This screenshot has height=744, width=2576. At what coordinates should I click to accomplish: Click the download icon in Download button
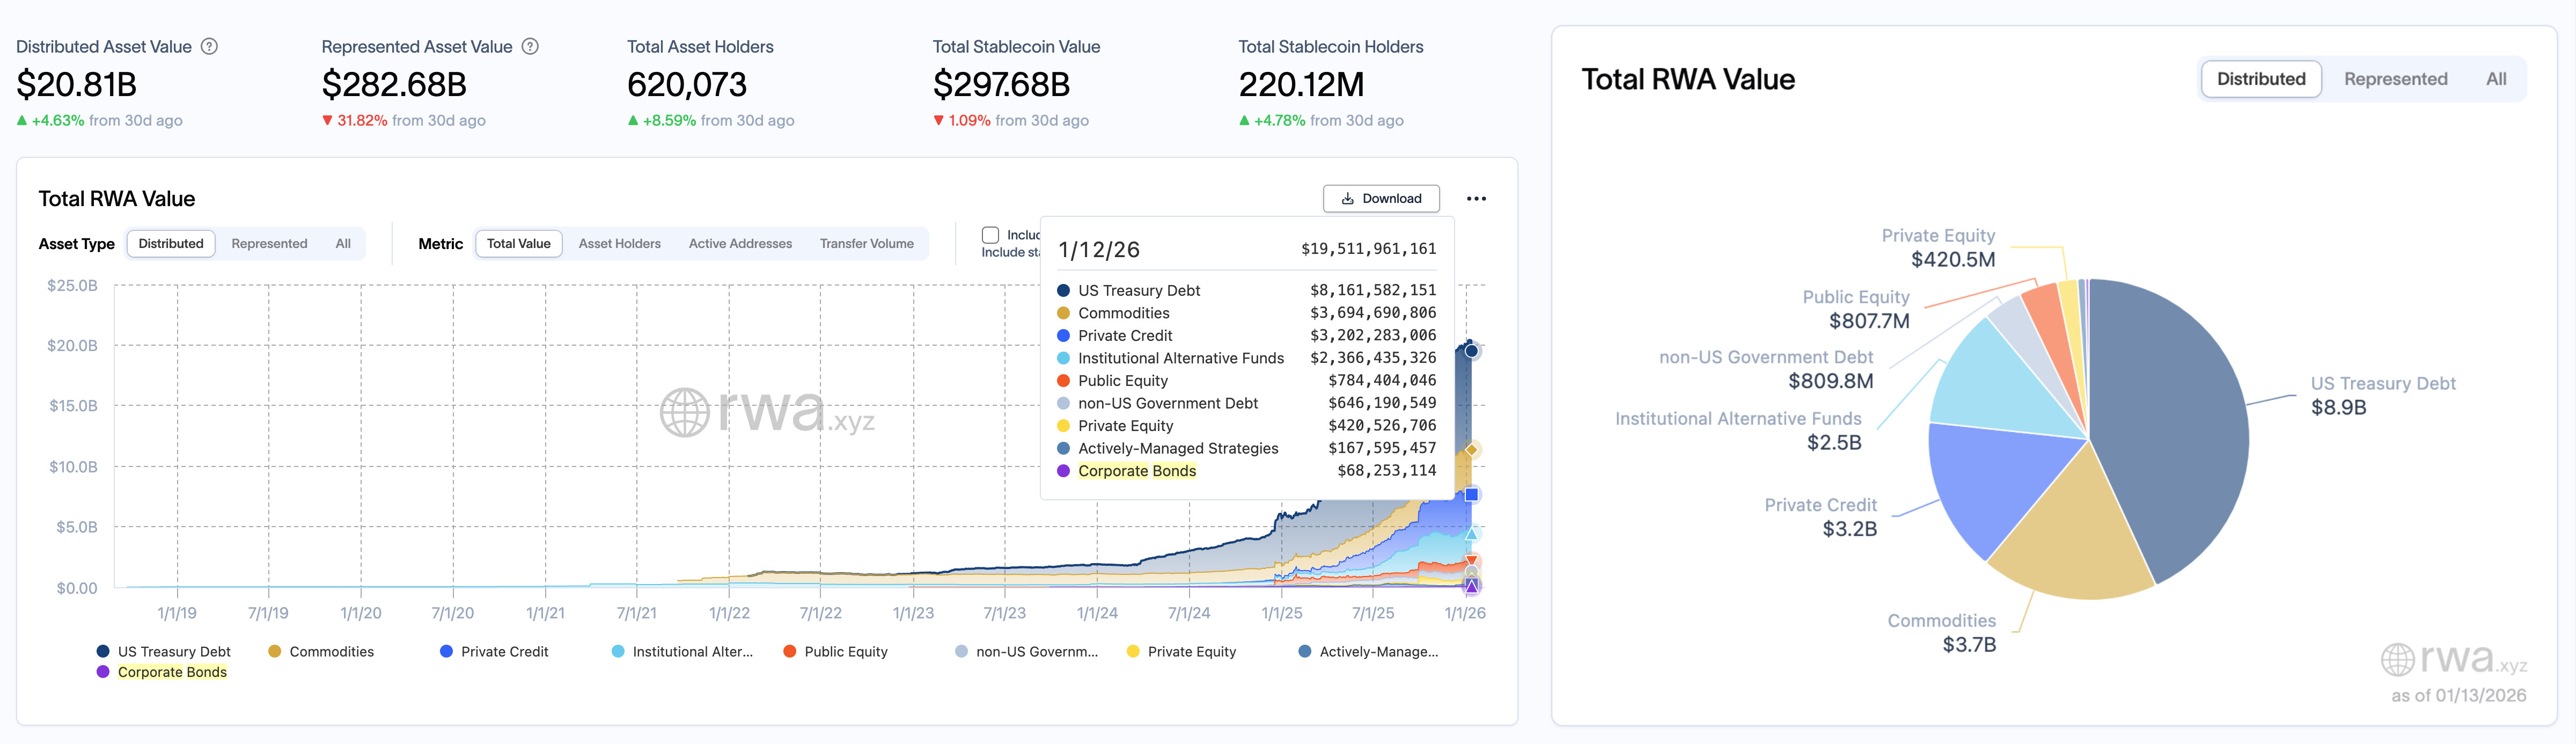coord(1347,199)
